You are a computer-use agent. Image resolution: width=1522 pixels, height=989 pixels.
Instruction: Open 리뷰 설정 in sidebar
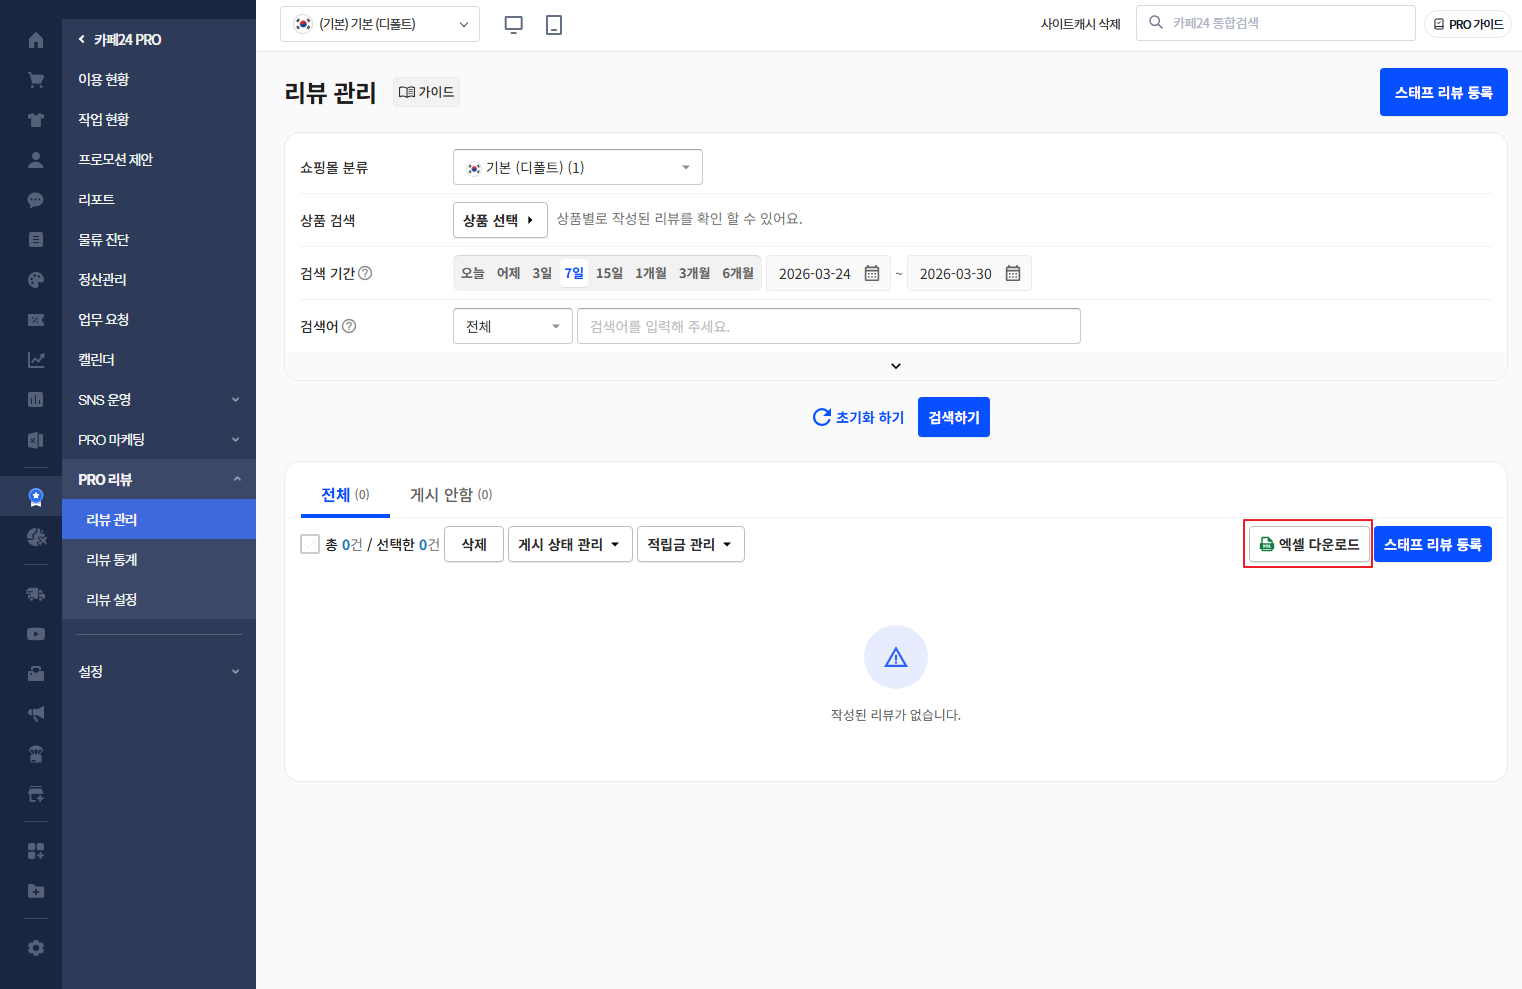(159, 599)
